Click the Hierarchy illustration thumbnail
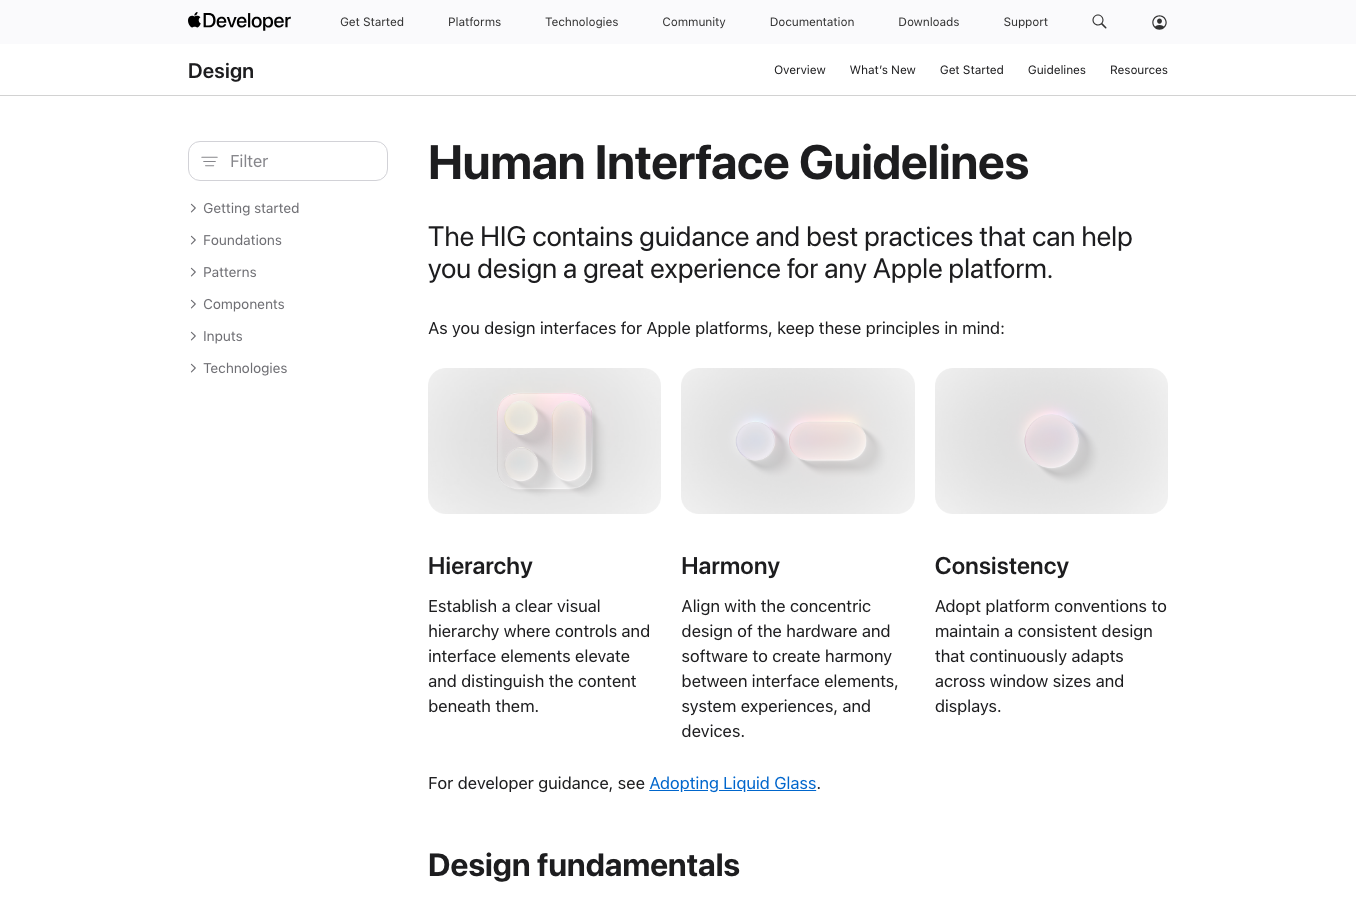The height and width of the screenshot is (900, 1356). click(544, 440)
